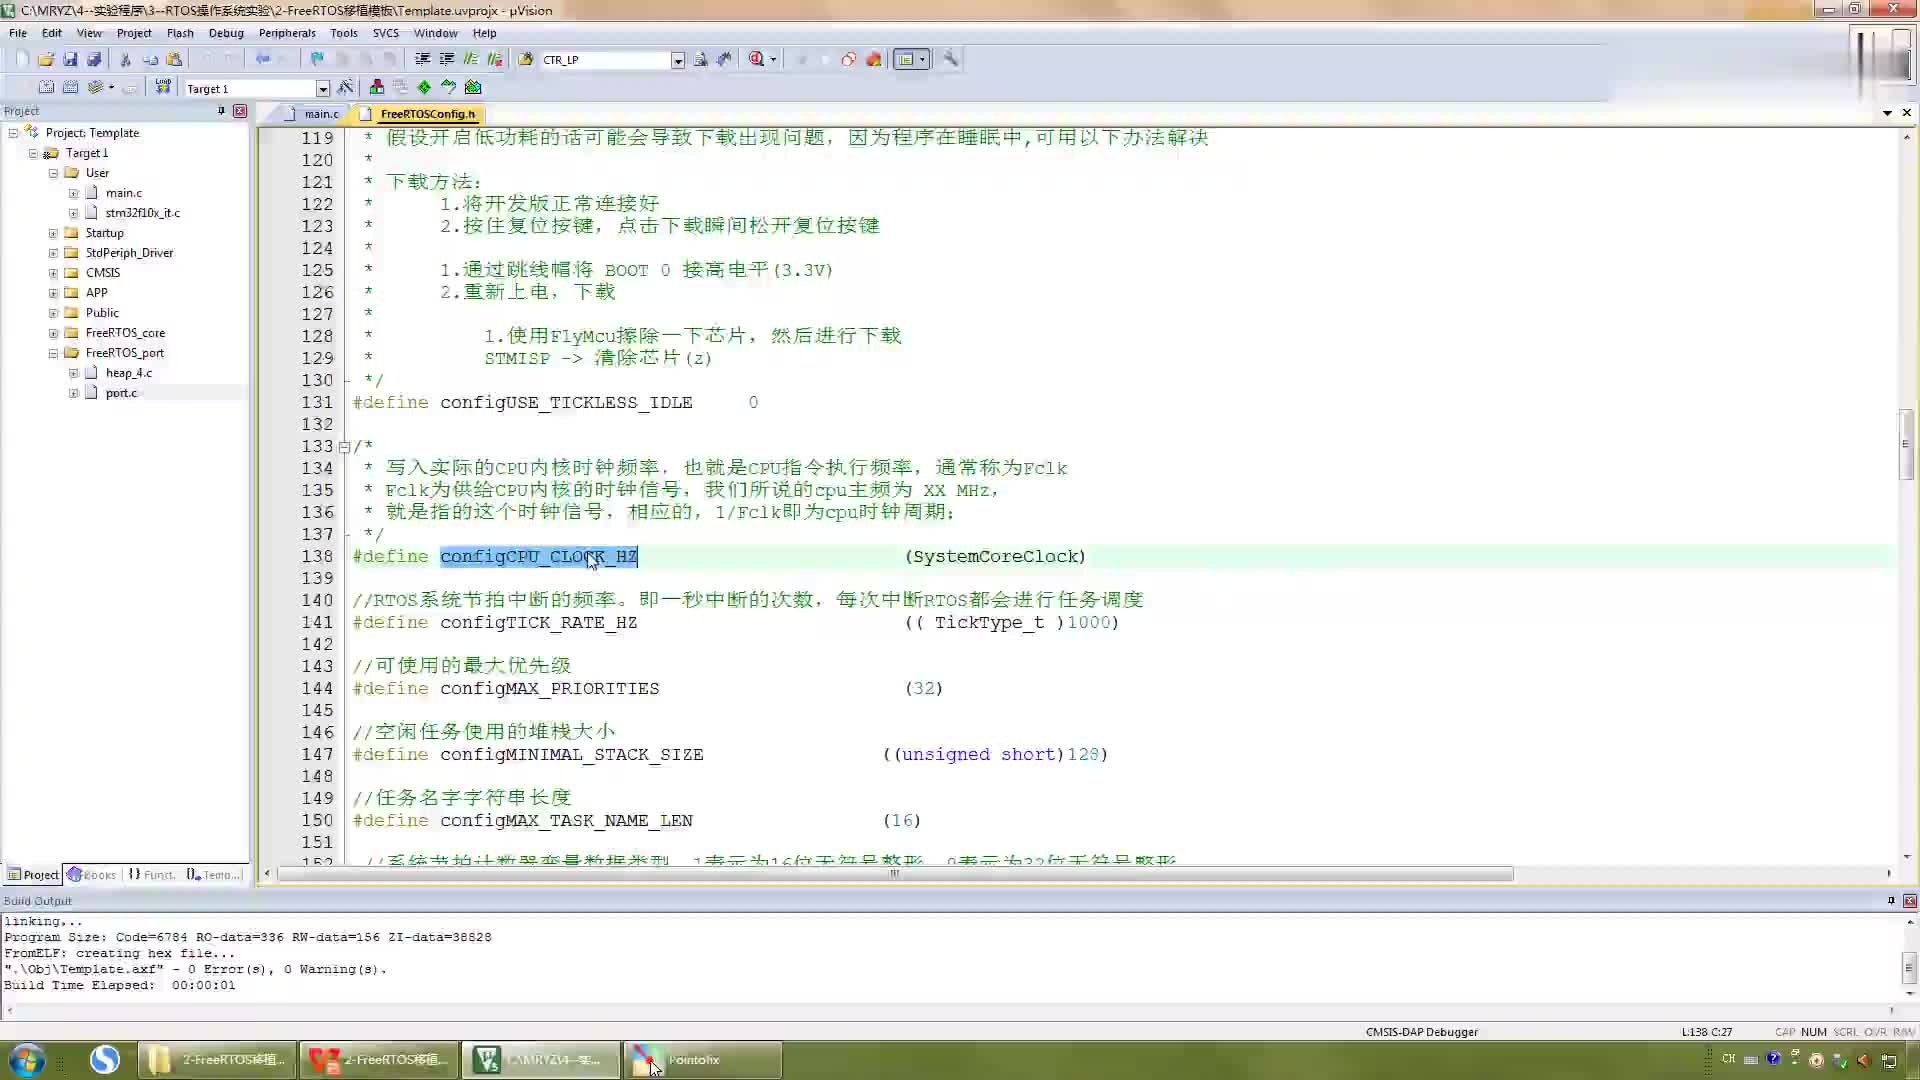Cut selection with the scissors icon
Screen dimensions: 1920x1080
125,59
